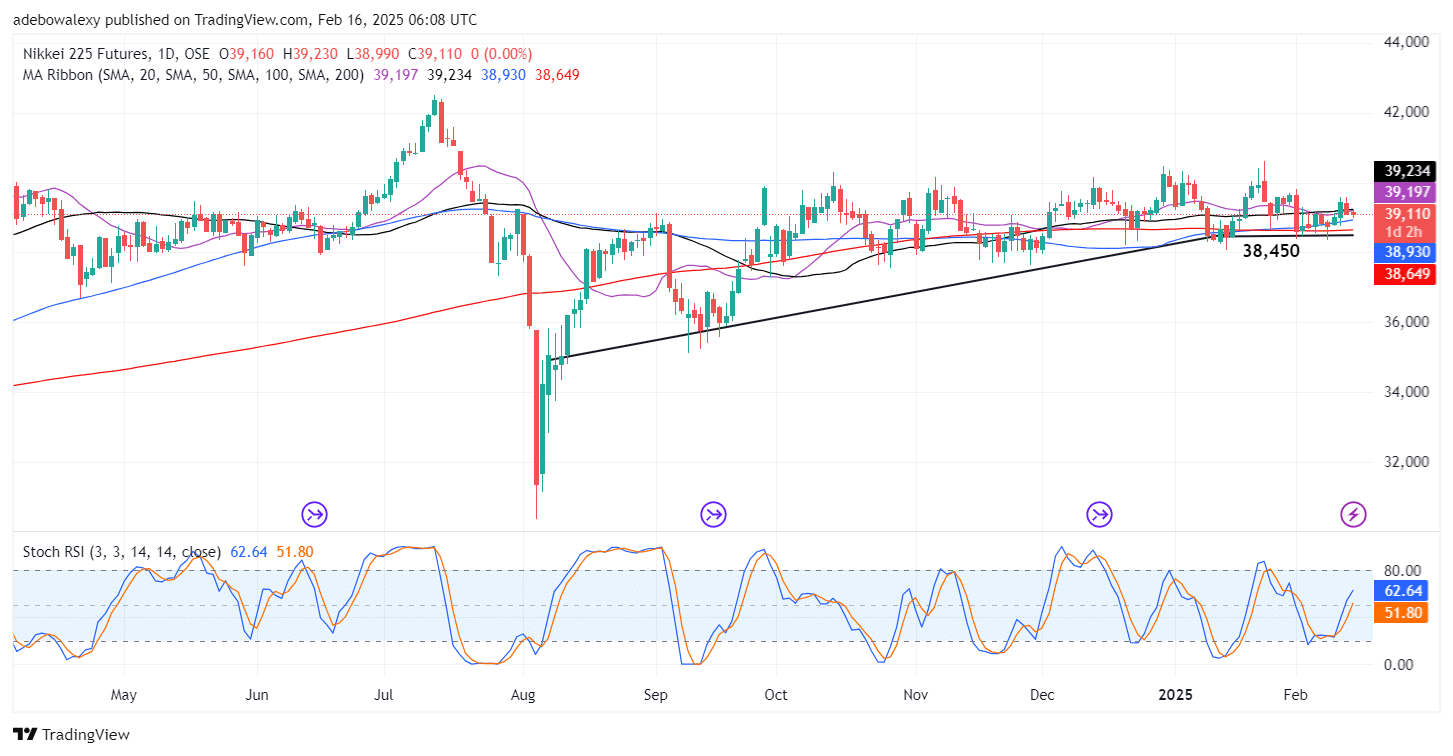Click the Dec label on time axis

1042,695
